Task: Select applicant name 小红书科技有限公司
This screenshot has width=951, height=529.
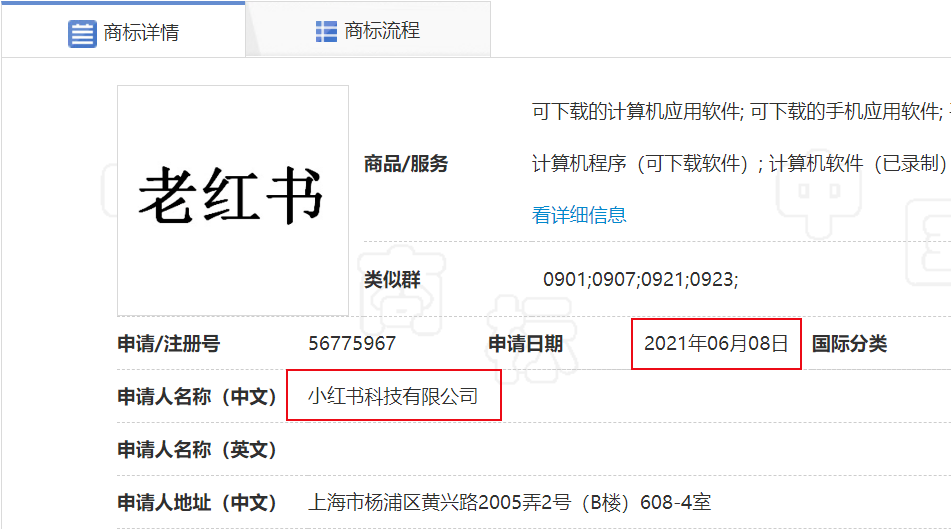Action: click(393, 396)
